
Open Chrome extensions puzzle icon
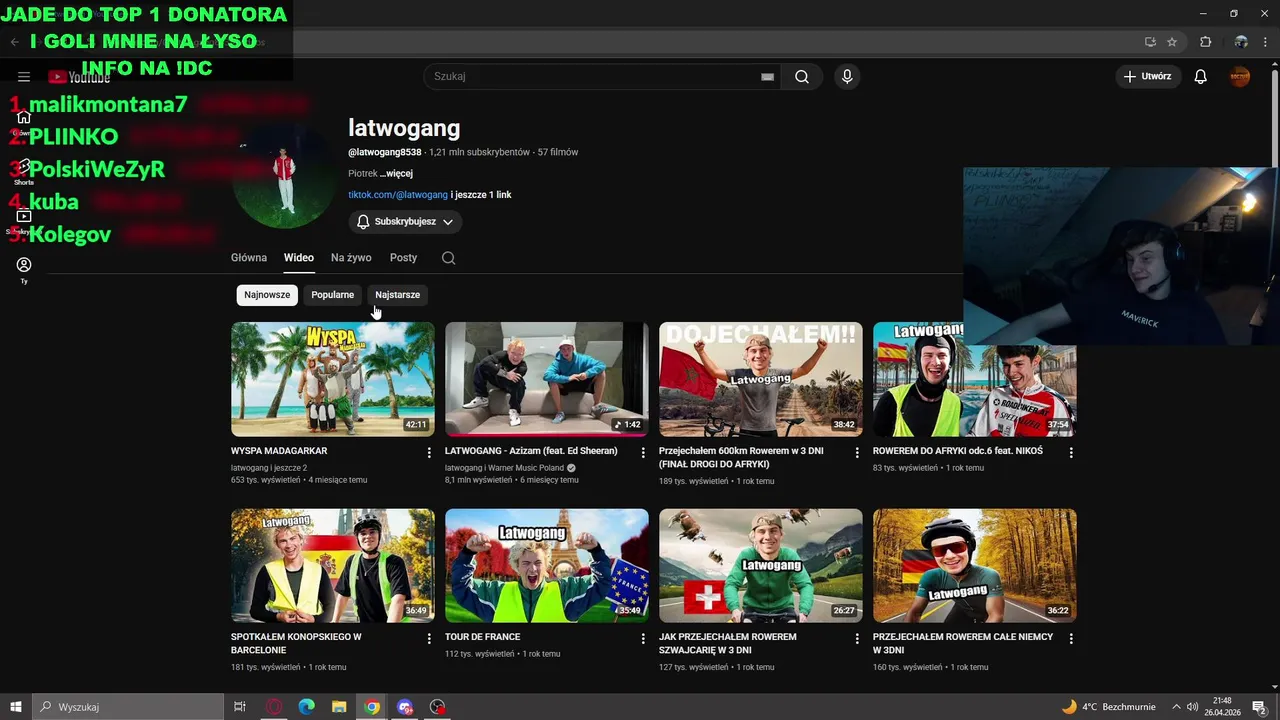pos(1205,42)
